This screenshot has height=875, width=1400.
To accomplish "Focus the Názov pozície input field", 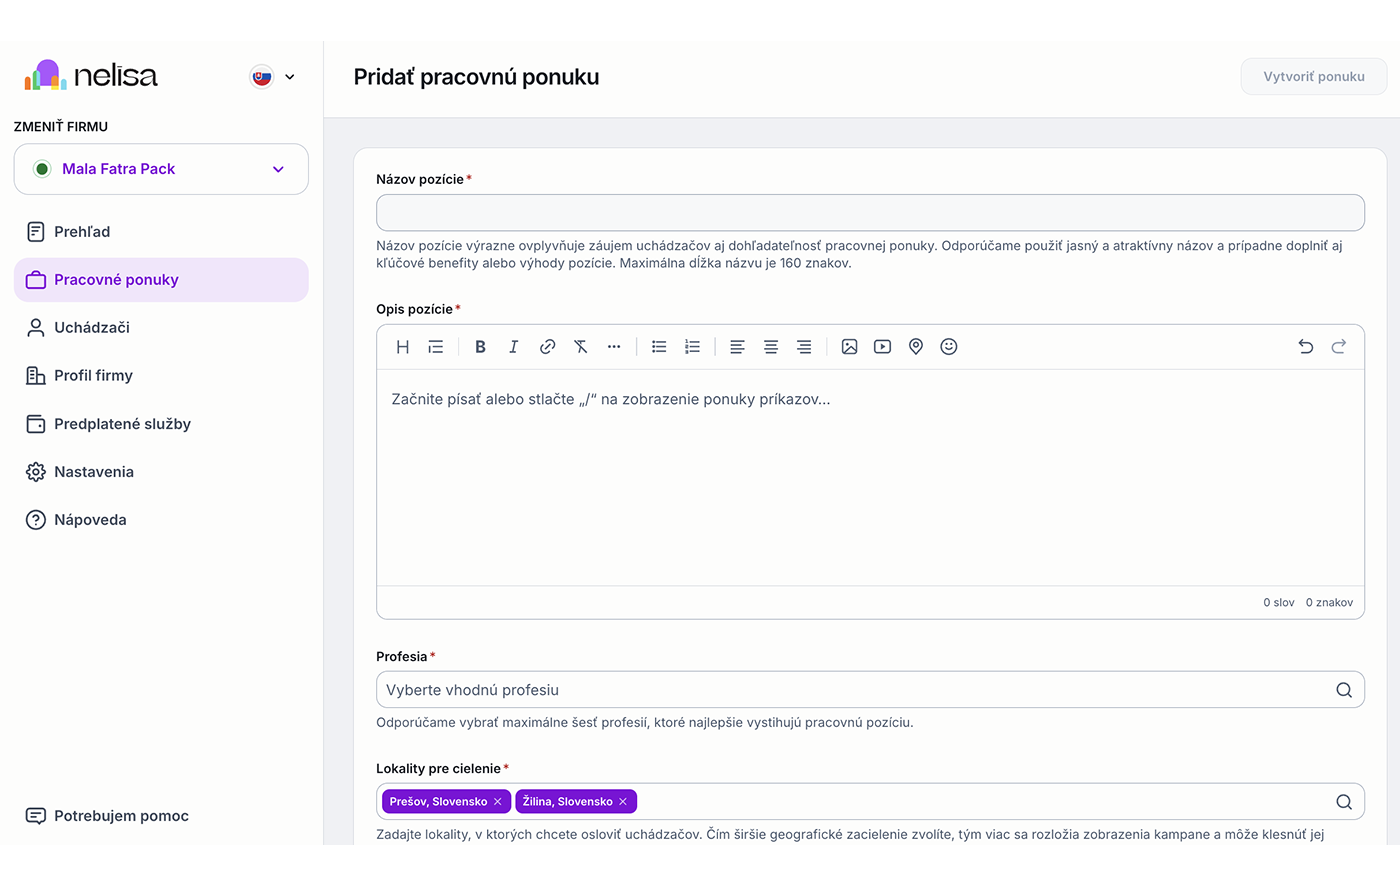I will 870,213.
